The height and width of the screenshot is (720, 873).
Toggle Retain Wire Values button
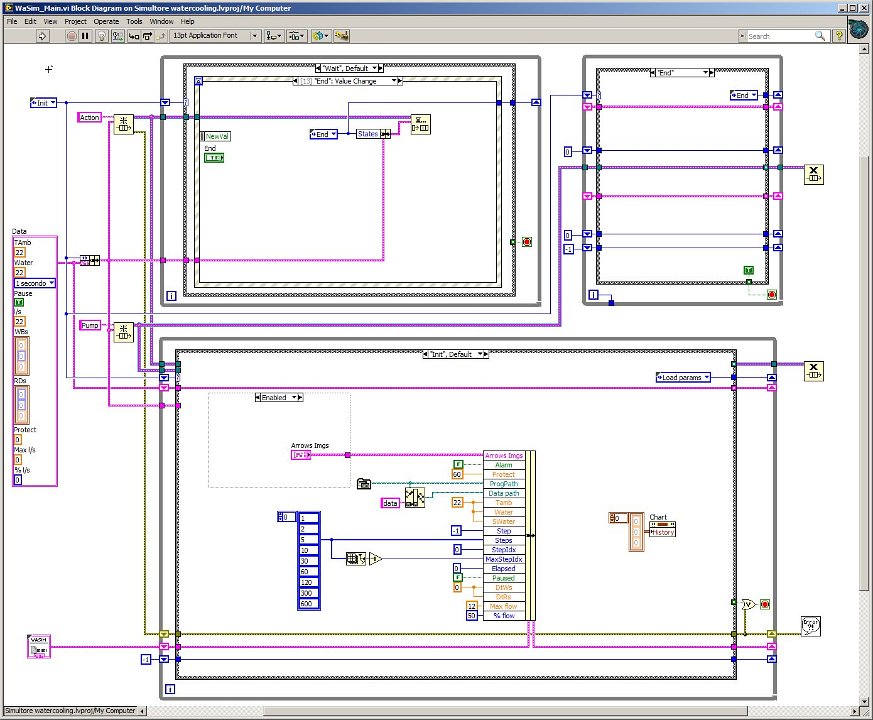tap(117, 36)
